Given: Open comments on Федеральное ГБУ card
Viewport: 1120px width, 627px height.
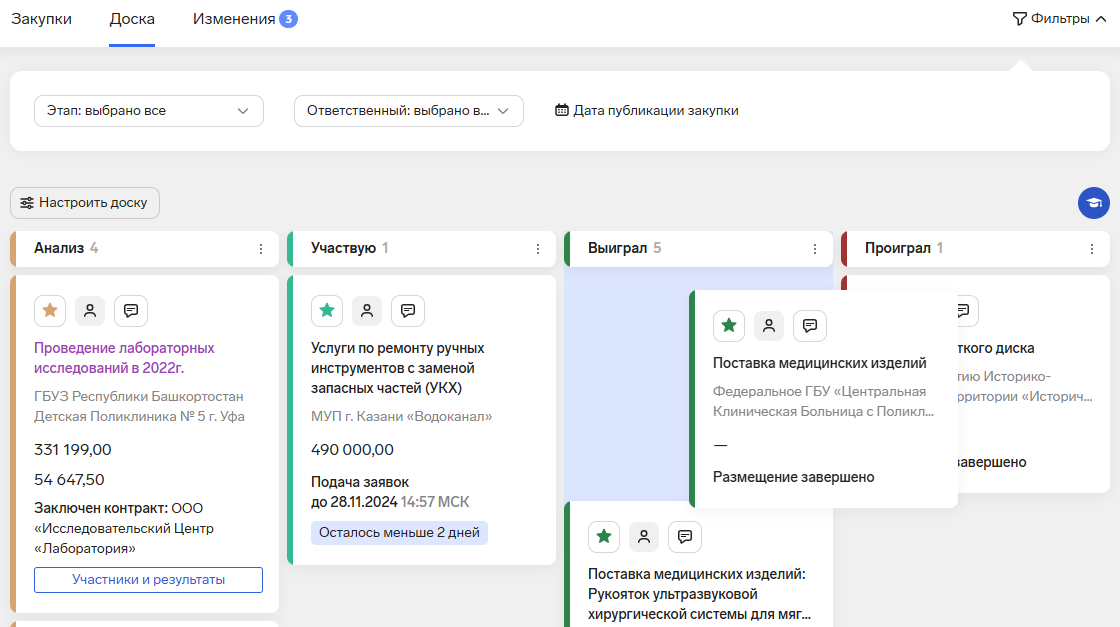Looking at the screenshot, I should point(809,326).
